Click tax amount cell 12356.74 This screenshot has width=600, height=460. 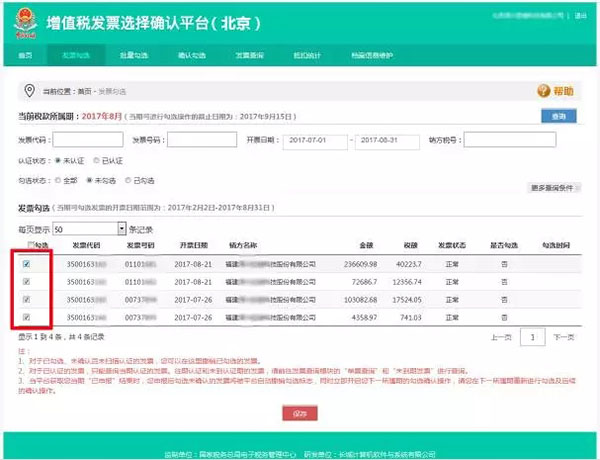point(407,282)
